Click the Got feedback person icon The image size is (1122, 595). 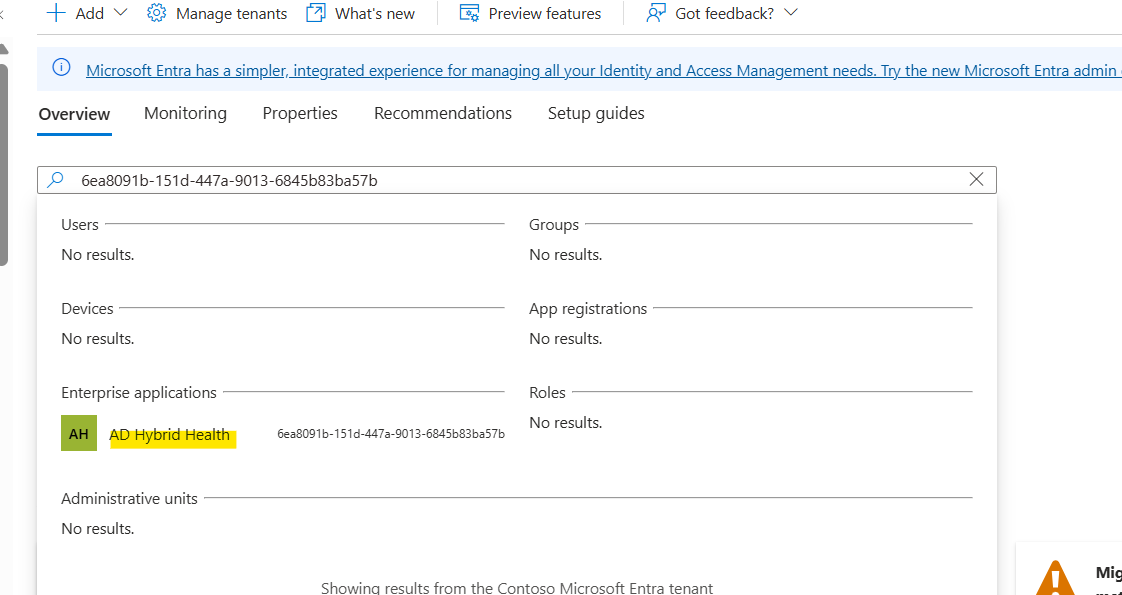pos(656,13)
